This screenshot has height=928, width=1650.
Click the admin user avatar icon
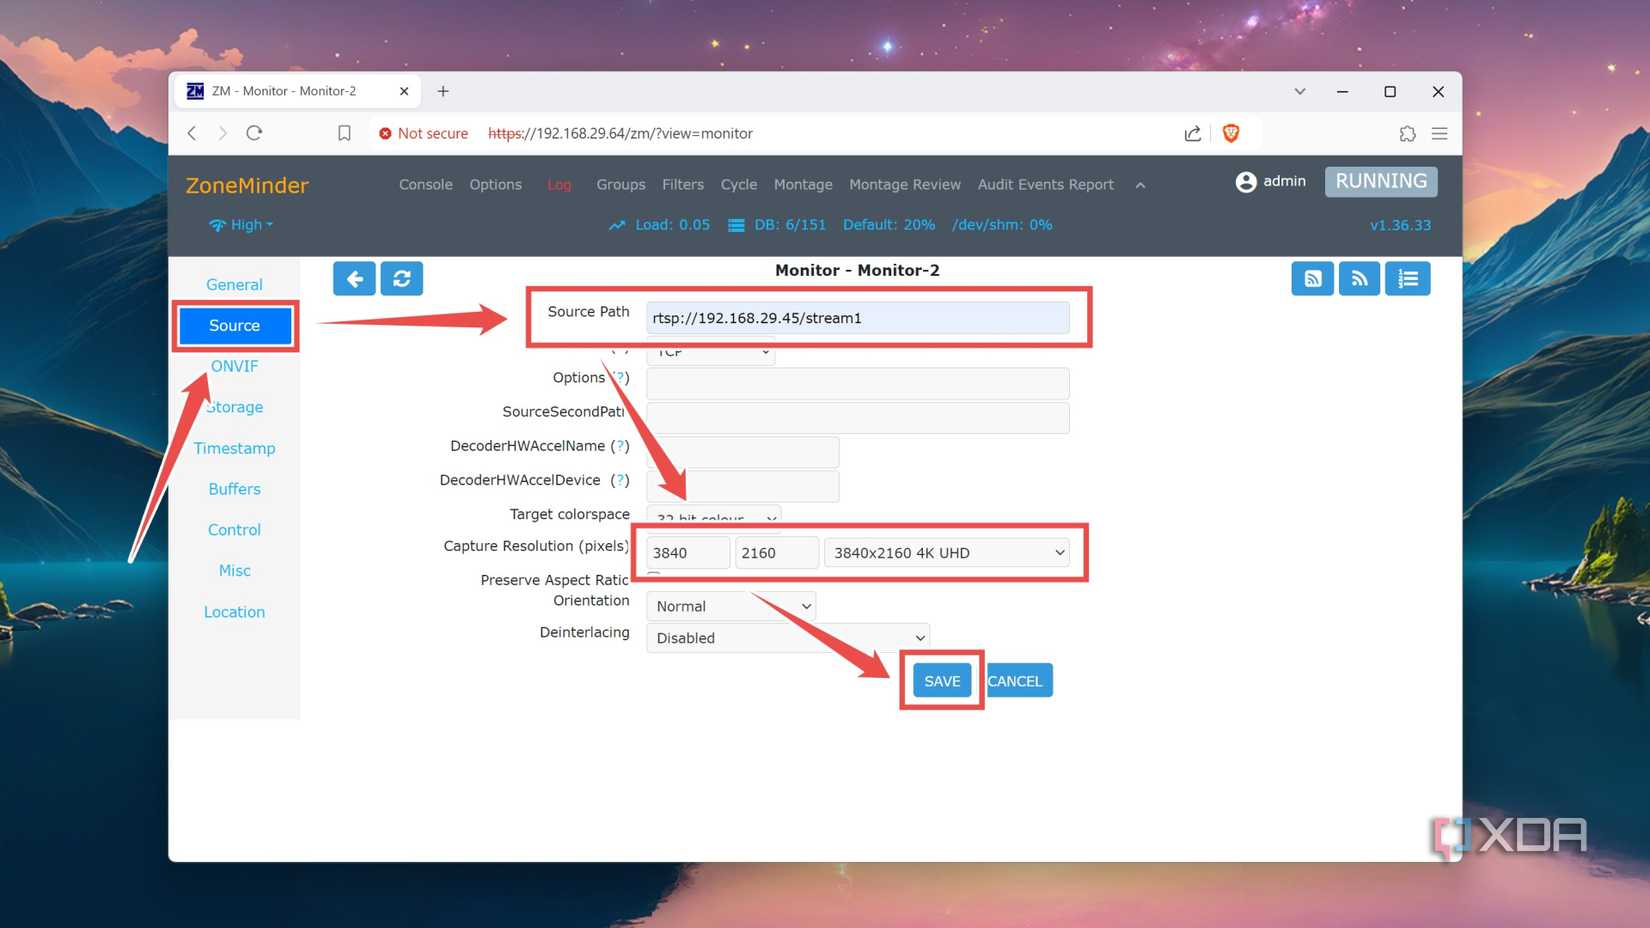1246,182
